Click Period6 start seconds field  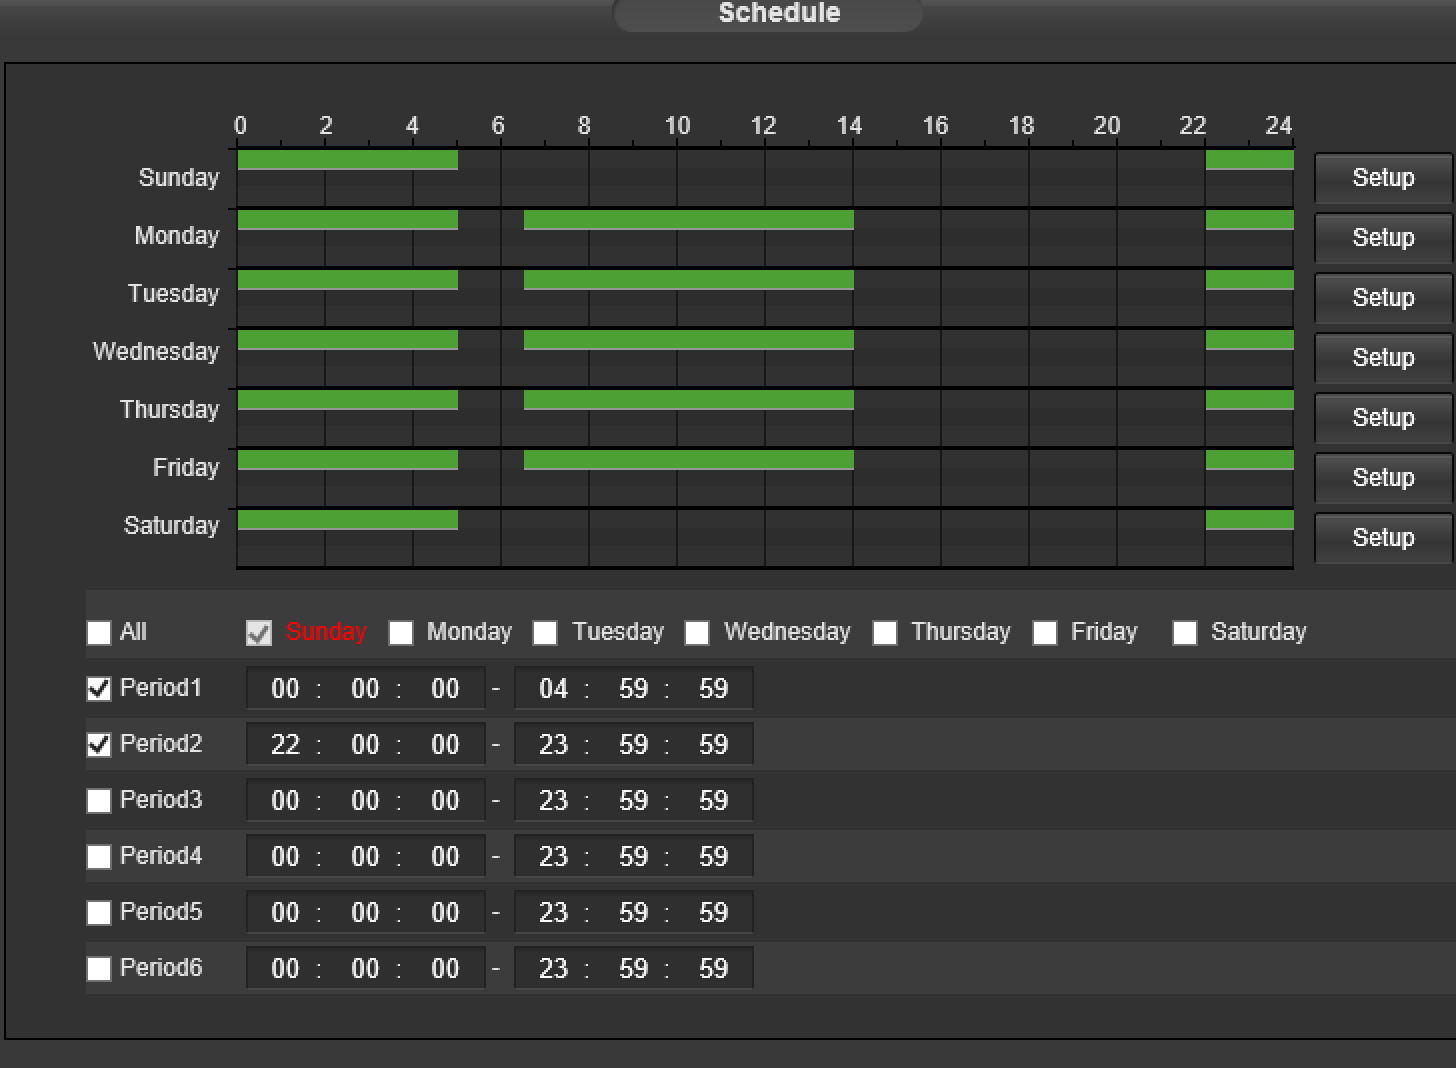445,969
